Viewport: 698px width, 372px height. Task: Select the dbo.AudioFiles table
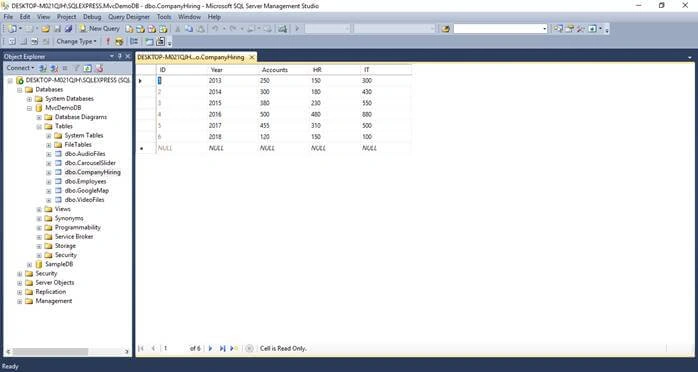click(85, 154)
